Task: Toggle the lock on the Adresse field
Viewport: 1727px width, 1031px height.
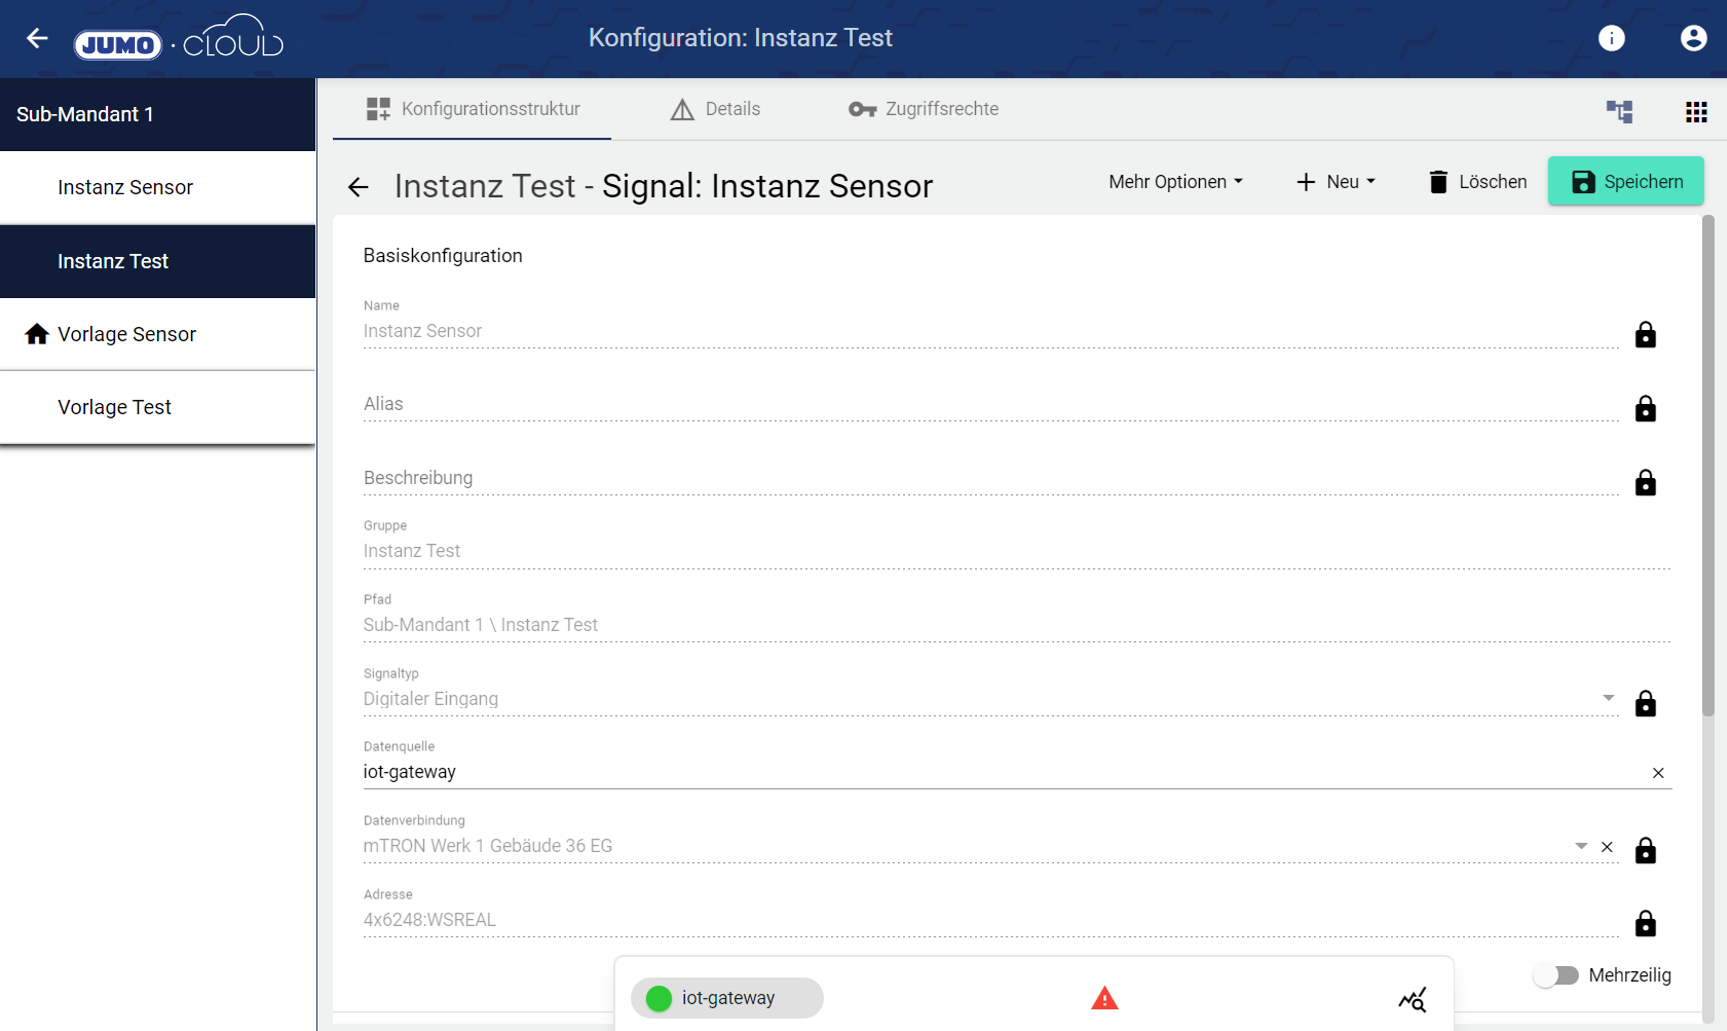Action: point(1644,923)
